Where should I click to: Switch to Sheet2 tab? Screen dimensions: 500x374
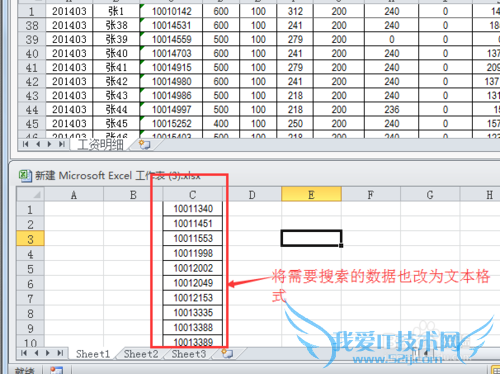click(141, 354)
